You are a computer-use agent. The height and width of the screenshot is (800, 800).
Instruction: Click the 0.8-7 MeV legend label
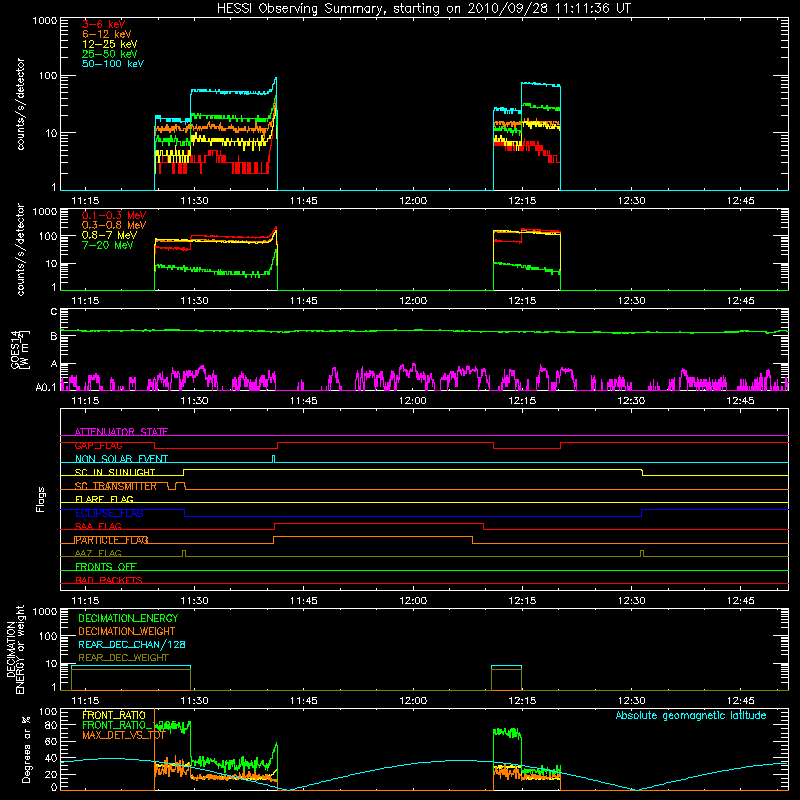[x=109, y=235]
